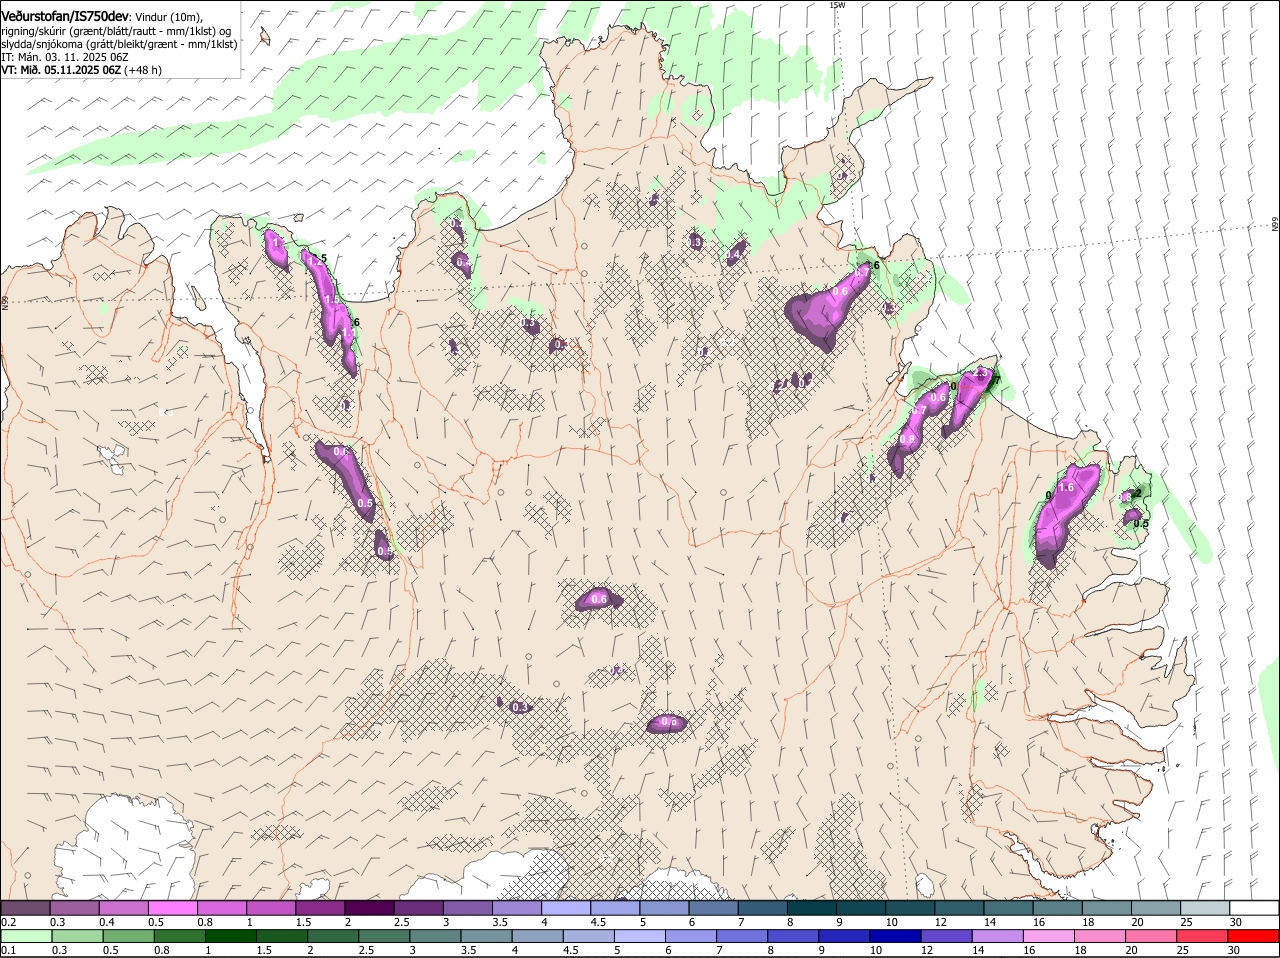Select upper-row darkest purple swatch between 2 and 2.5
The height and width of the screenshot is (958, 1280).
pyautogui.click(x=369, y=908)
